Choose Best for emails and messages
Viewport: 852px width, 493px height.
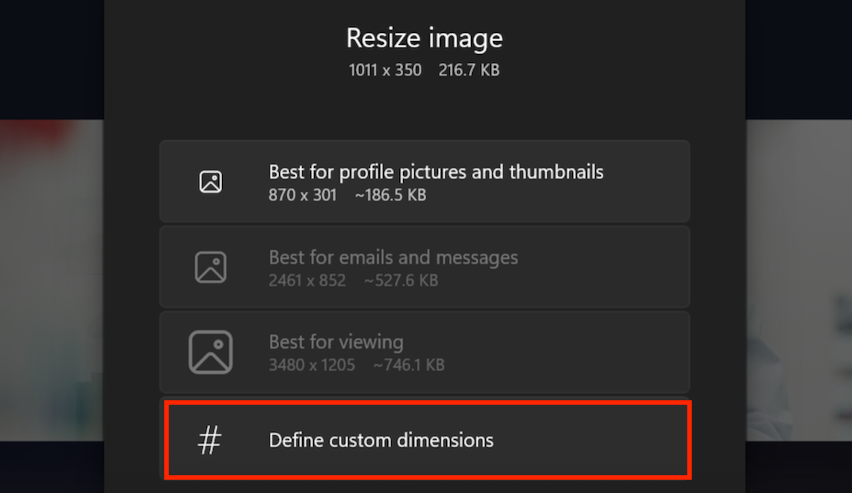pos(393,257)
